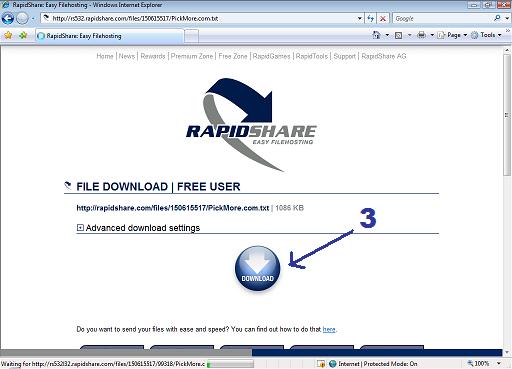Click the Add to Favorites icon

tap(23, 35)
